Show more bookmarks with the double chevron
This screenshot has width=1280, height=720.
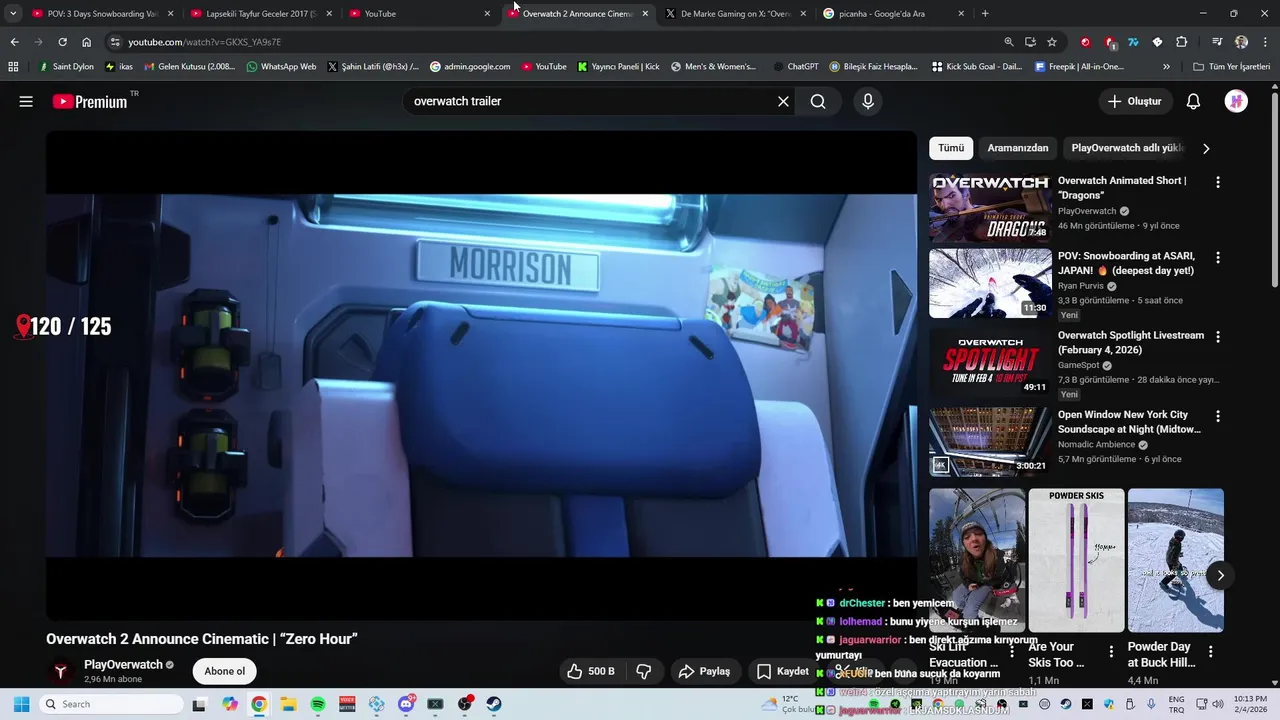(1166, 67)
